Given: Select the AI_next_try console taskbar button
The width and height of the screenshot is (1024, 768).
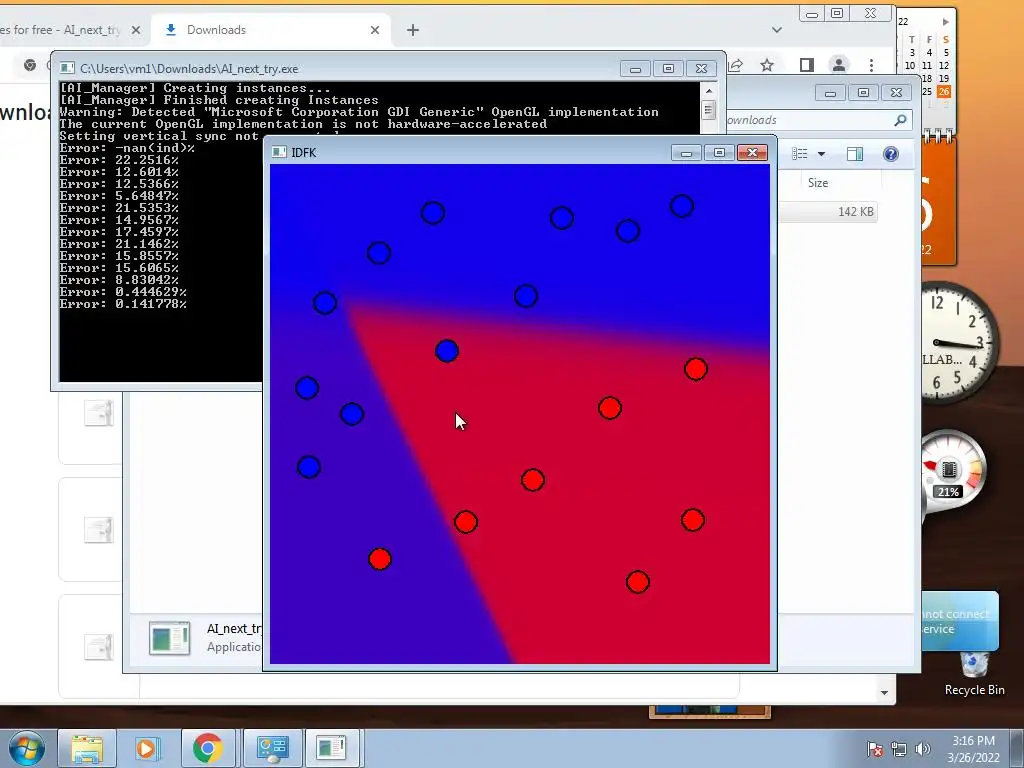Looking at the screenshot, I should click(x=331, y=748).
